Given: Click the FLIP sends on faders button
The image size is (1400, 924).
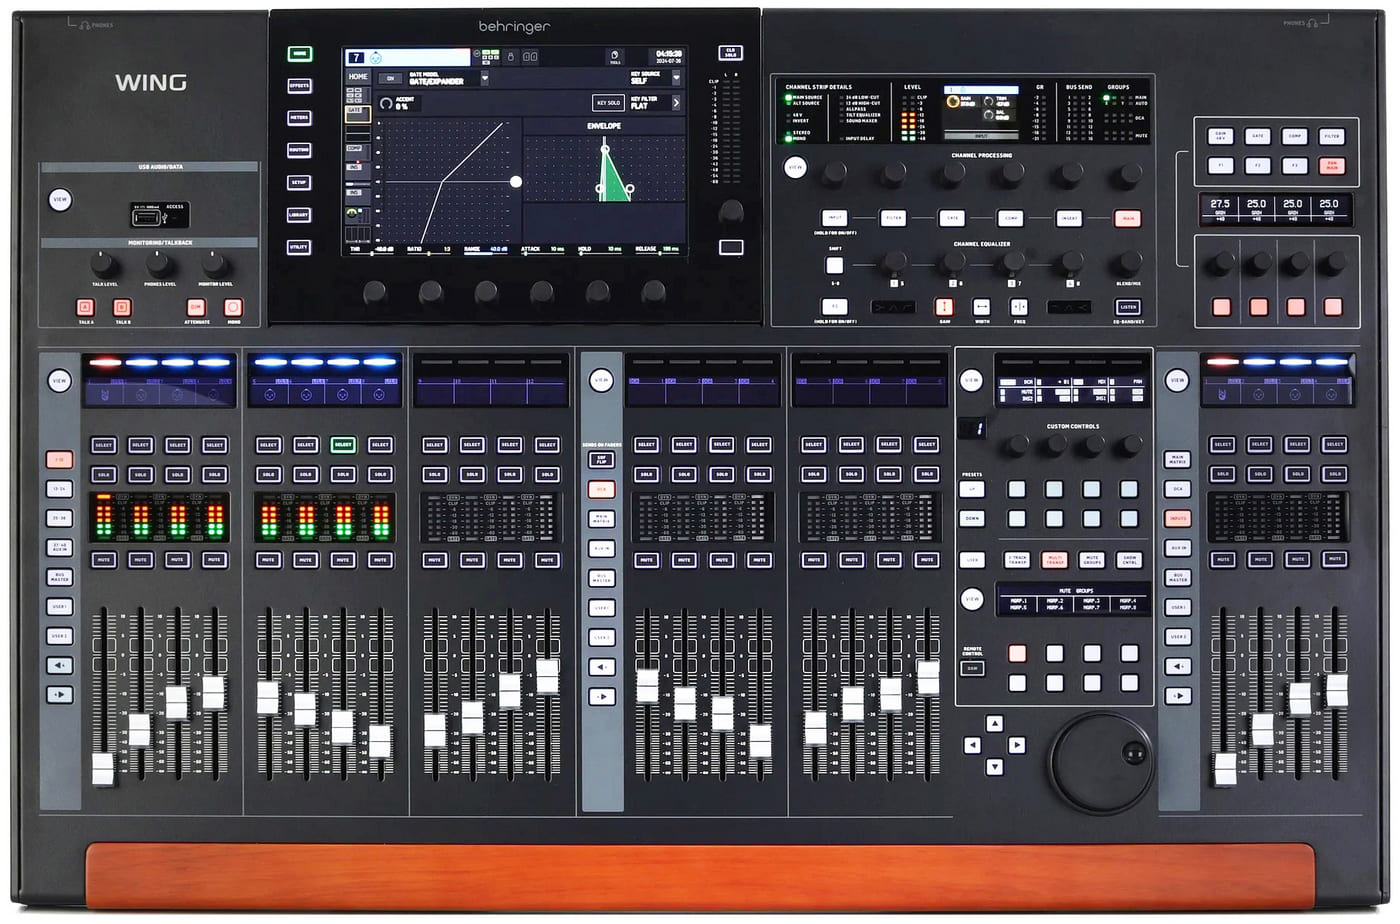Looking at the screenshot, I should coord(601,460).
